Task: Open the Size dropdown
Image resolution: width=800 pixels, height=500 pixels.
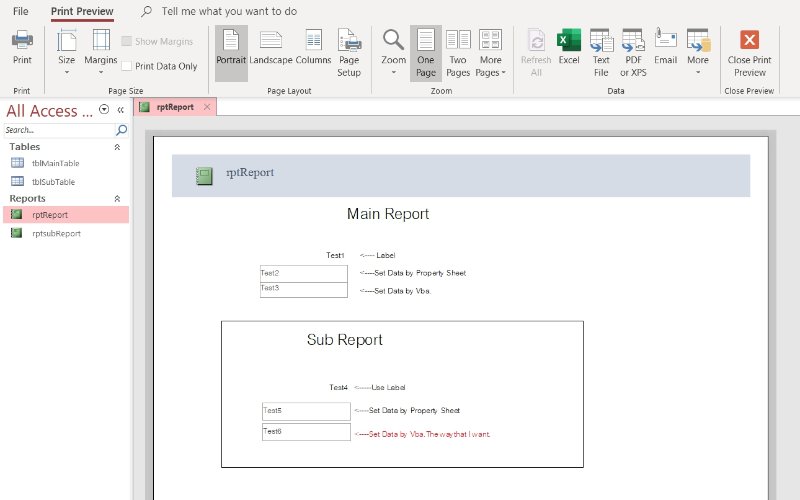Action: pos(66,52)
